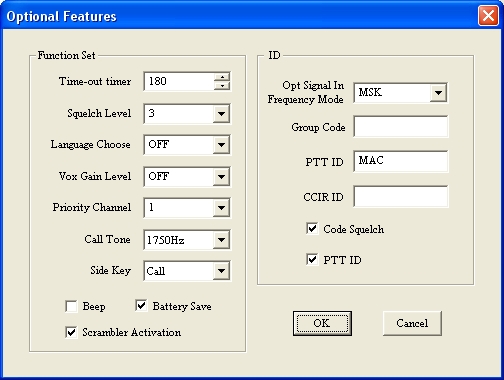
Task: Click the Time-out timer value field
Action: point(179,81)
